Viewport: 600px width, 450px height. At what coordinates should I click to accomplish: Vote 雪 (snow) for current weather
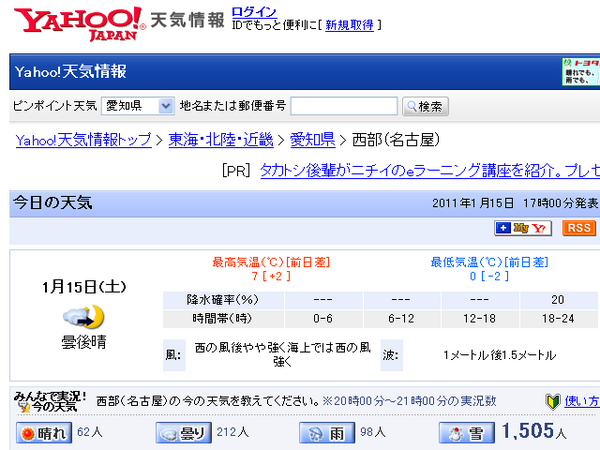(466, 433)
